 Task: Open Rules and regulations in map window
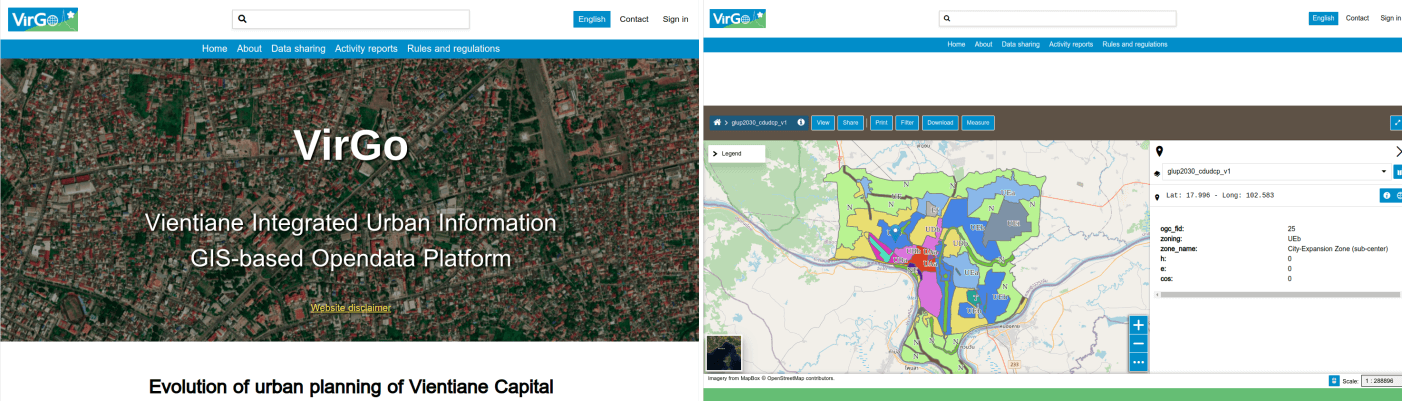[1134, 44]
